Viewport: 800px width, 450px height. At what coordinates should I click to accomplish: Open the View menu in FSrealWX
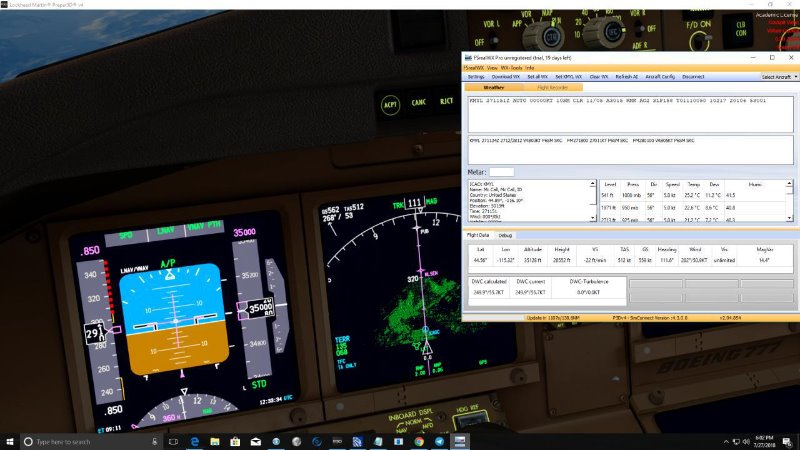click(492, 68)
